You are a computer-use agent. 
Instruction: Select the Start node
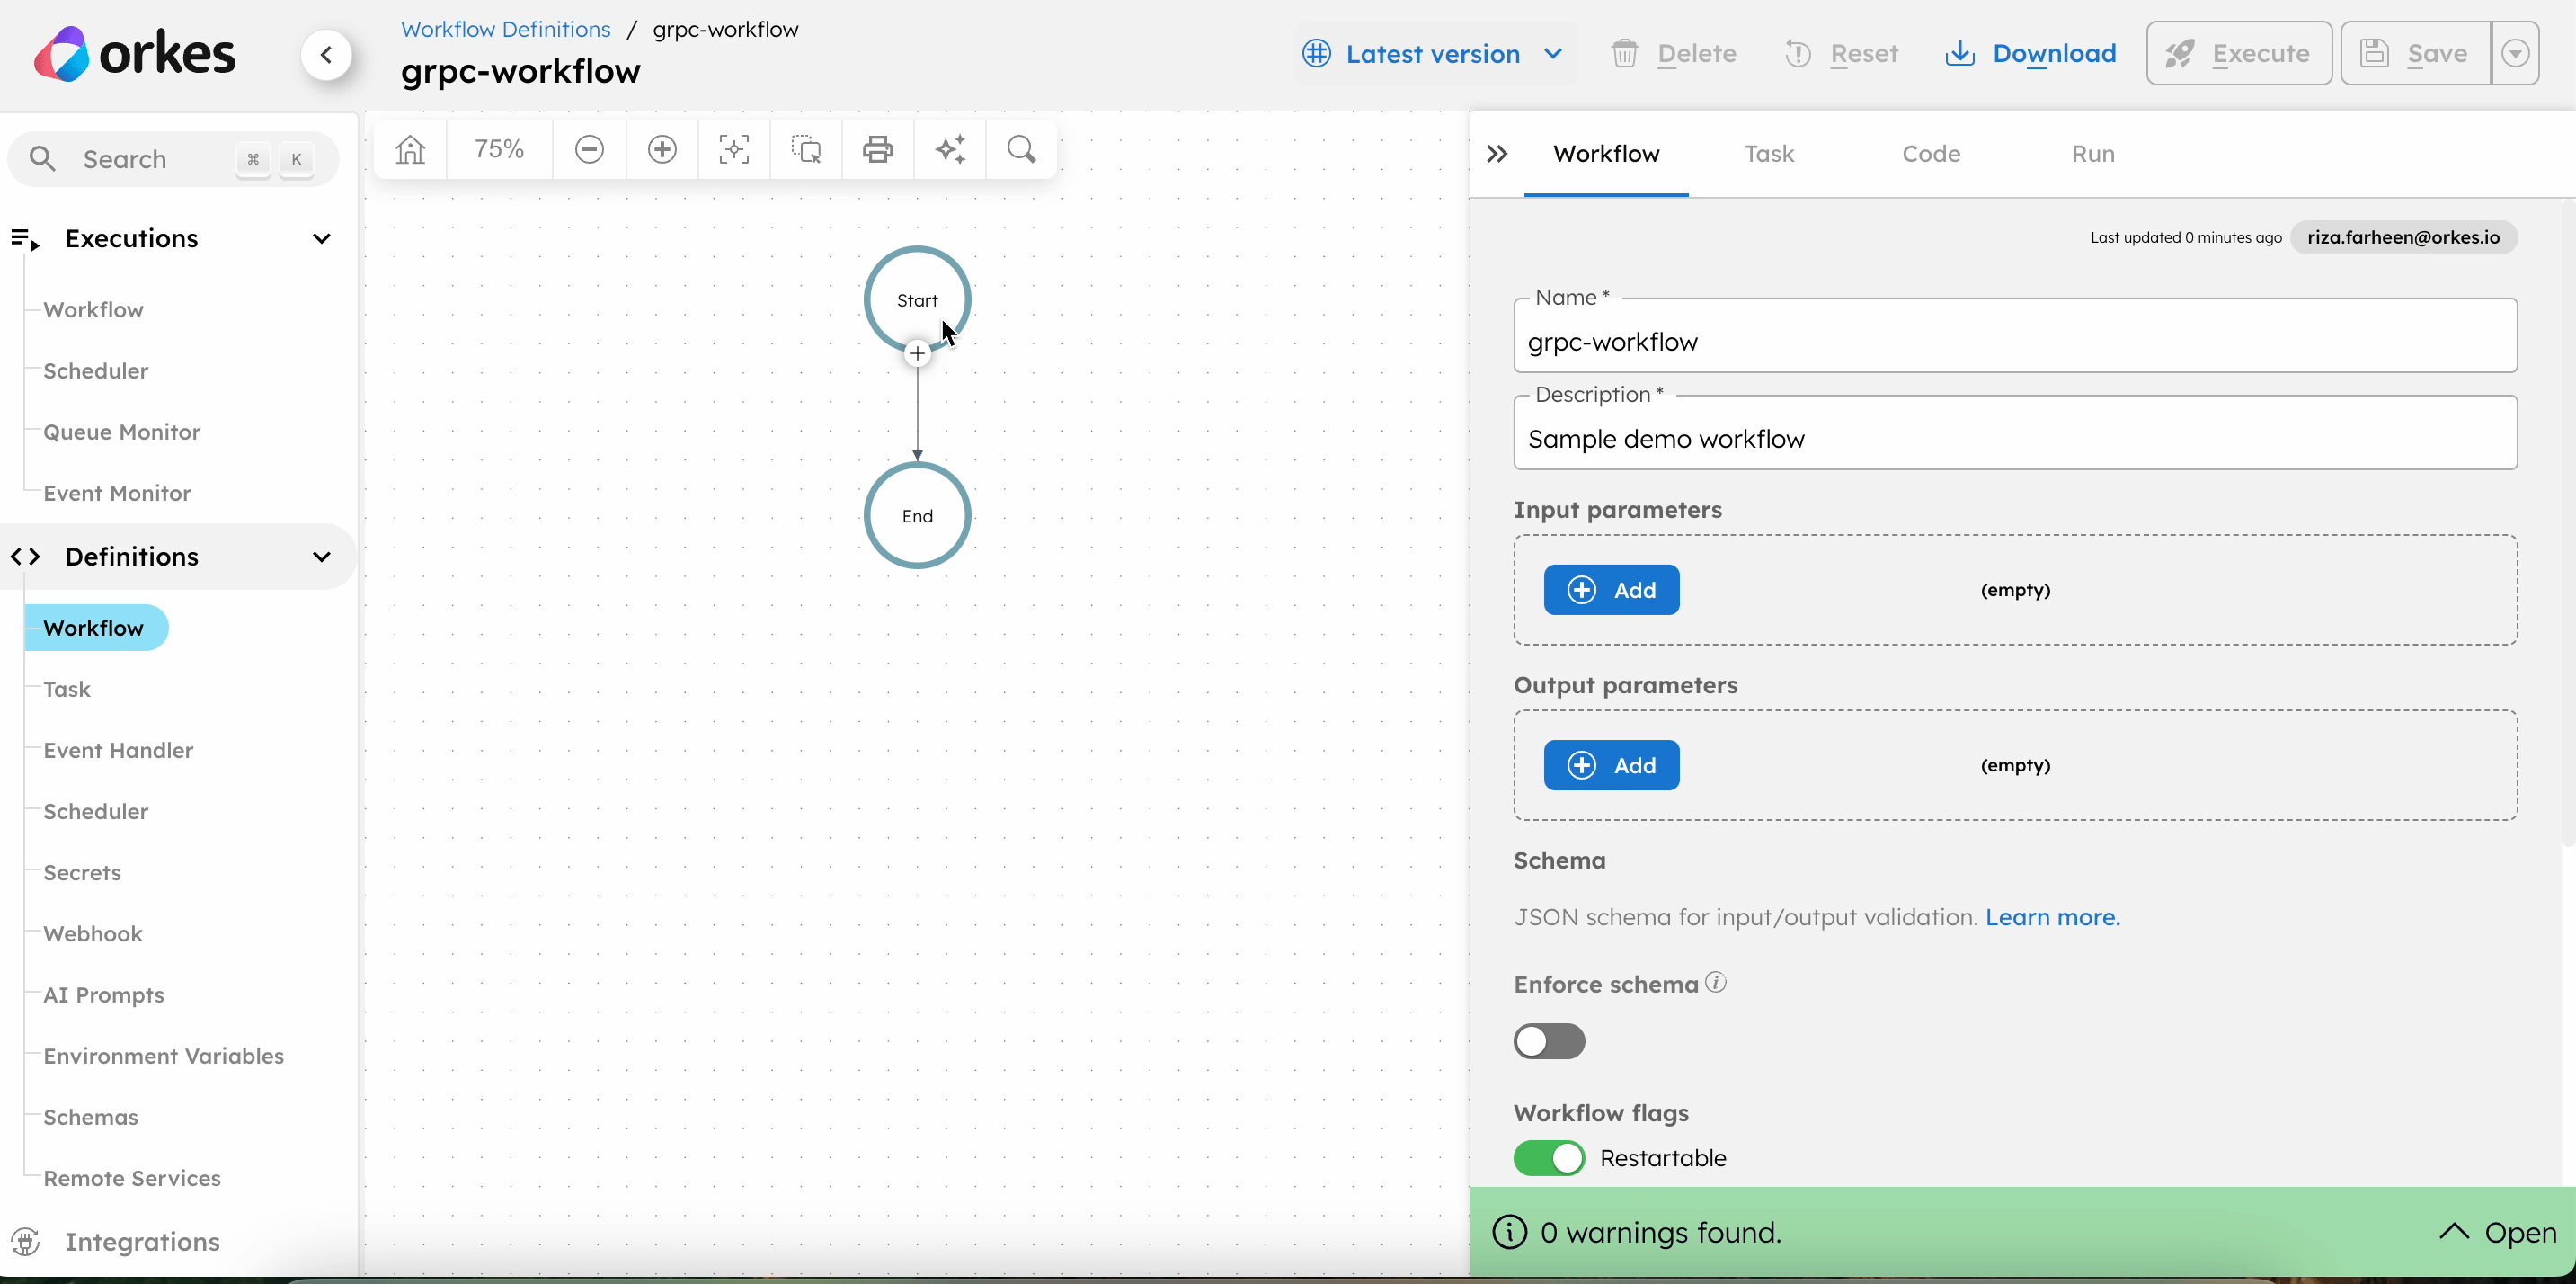pos(917,300)
